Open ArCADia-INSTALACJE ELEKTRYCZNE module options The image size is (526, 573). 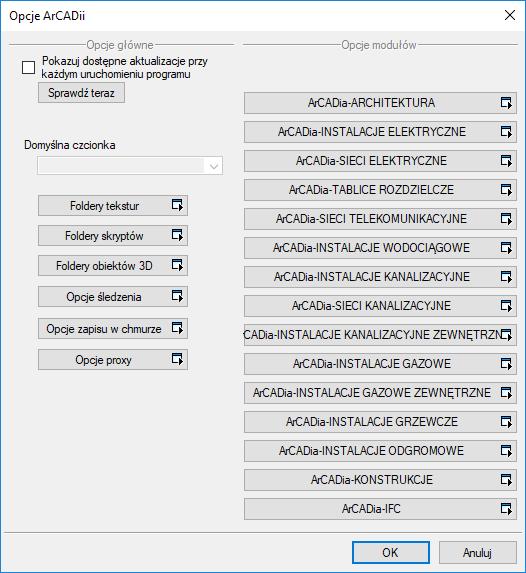point(380,132)
